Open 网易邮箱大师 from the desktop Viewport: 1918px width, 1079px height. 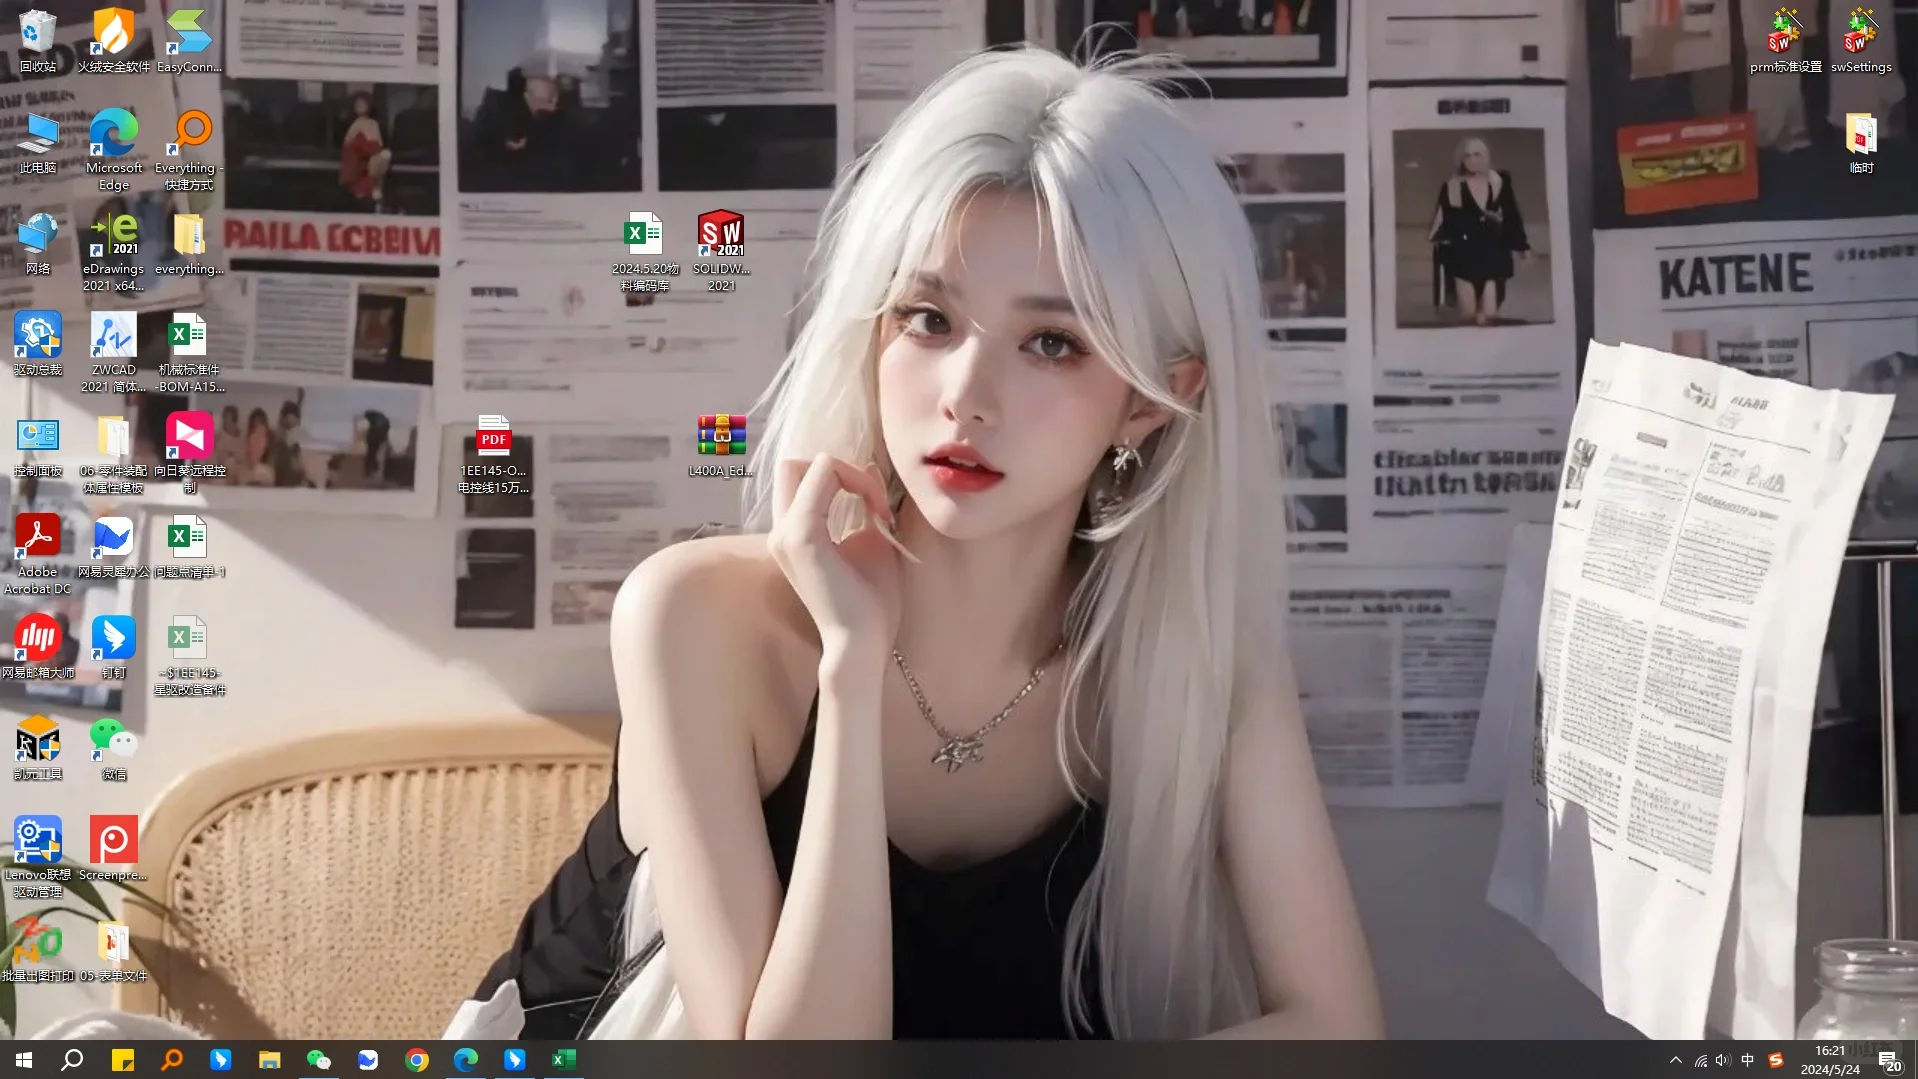[38, 647]
